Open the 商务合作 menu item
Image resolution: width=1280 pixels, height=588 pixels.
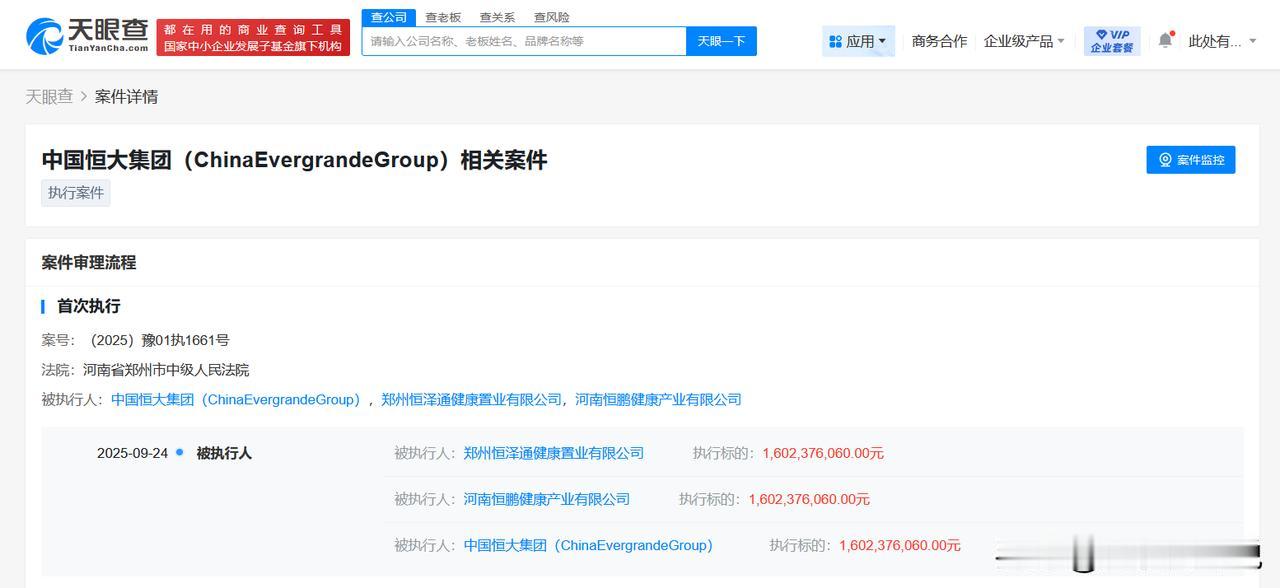point(939,41)
